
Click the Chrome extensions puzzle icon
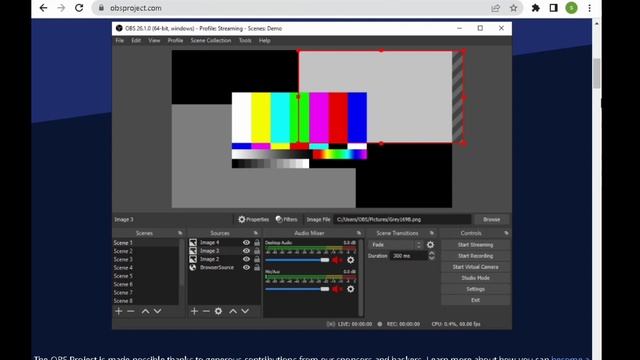(536, 8)
